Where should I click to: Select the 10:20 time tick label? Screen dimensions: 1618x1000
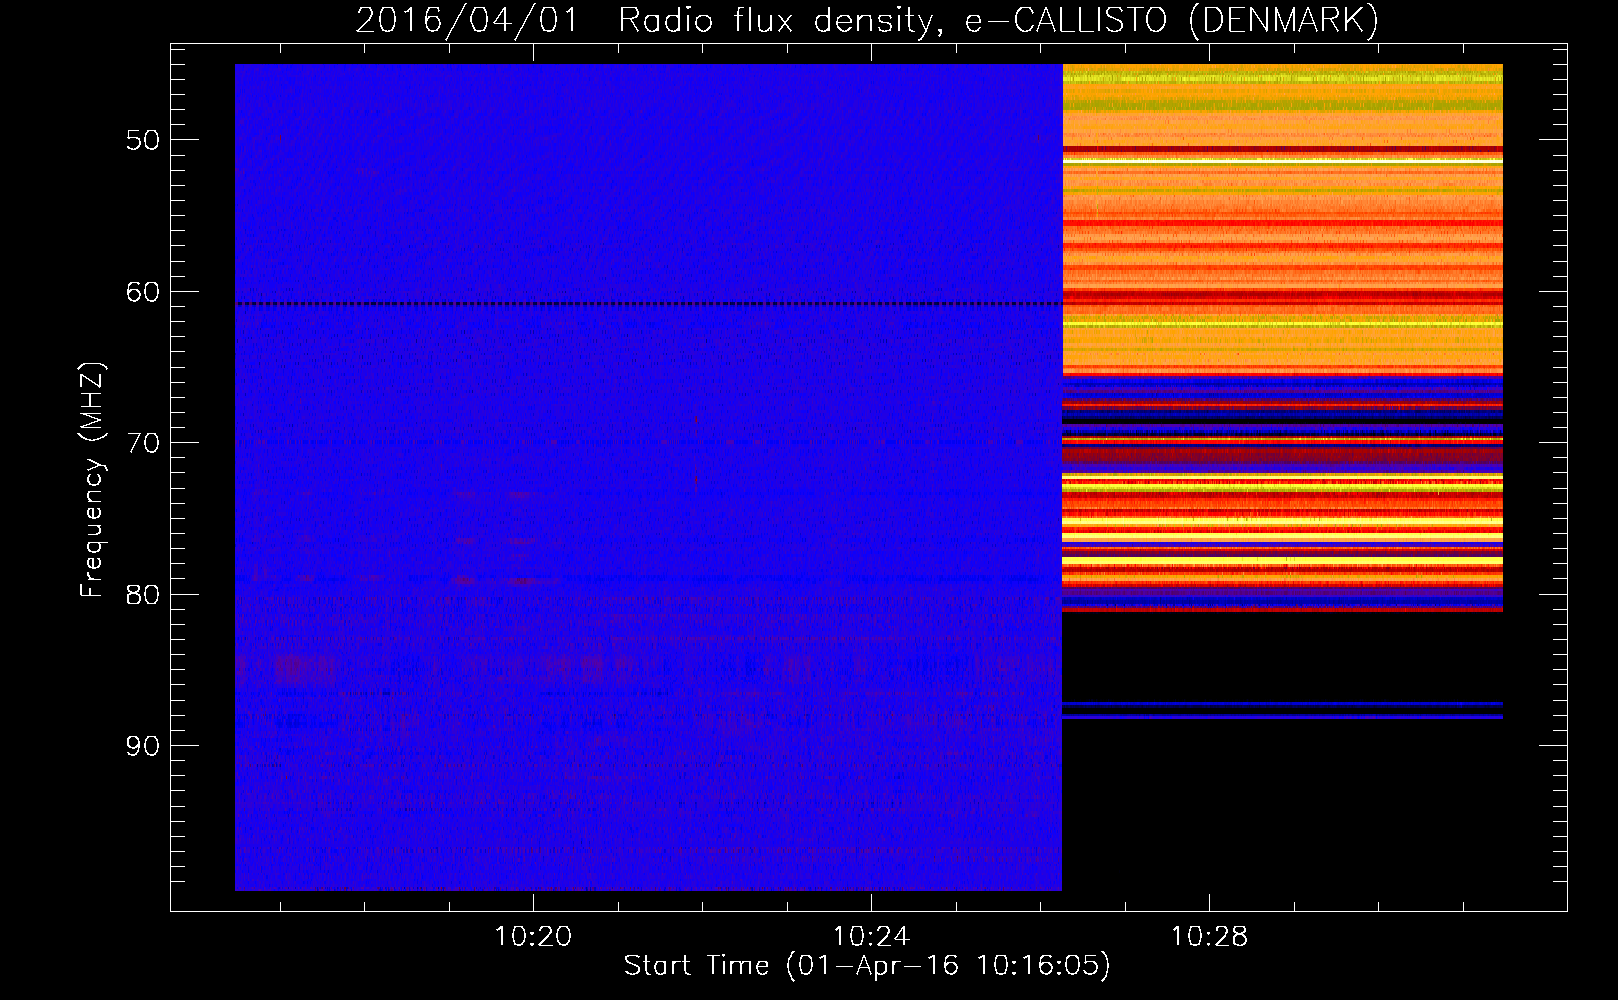click(x=533, y=936)
